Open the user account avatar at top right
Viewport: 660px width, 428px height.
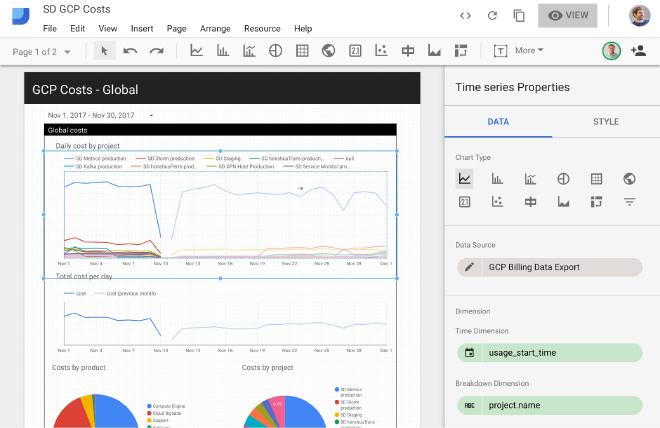[x=639, y=16]
